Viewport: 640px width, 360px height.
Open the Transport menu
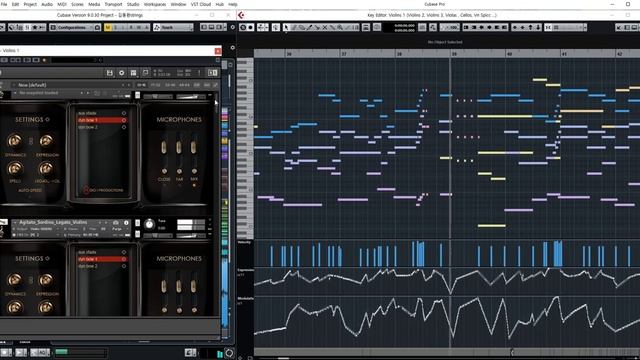pos(113,4)
